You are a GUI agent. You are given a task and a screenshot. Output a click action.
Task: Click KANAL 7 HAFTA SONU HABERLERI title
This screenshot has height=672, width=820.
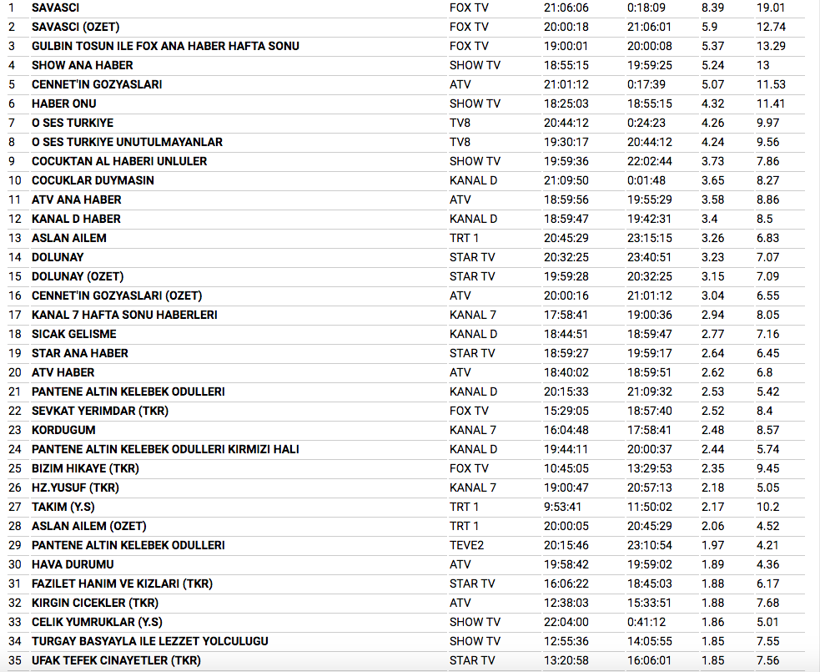coord(125,315)
